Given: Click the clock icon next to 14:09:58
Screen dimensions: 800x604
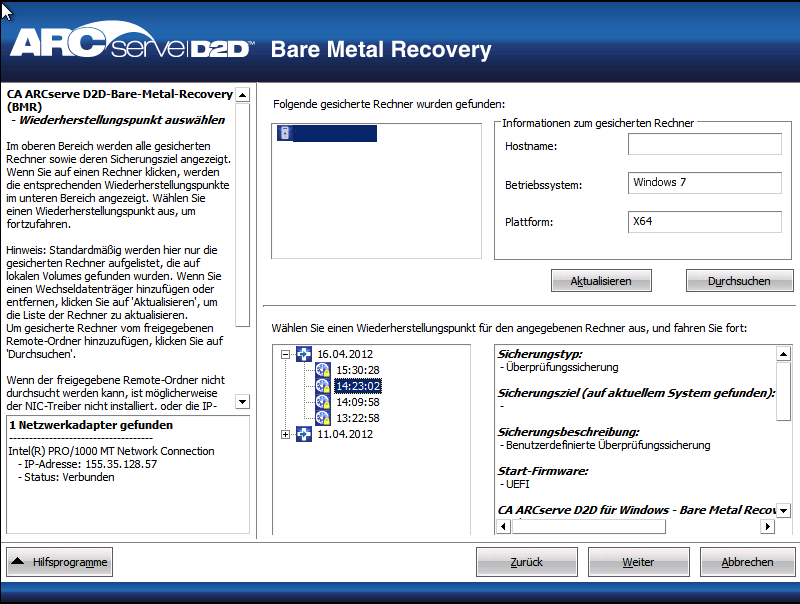Looking at the screenshot, I should [322, 401].
